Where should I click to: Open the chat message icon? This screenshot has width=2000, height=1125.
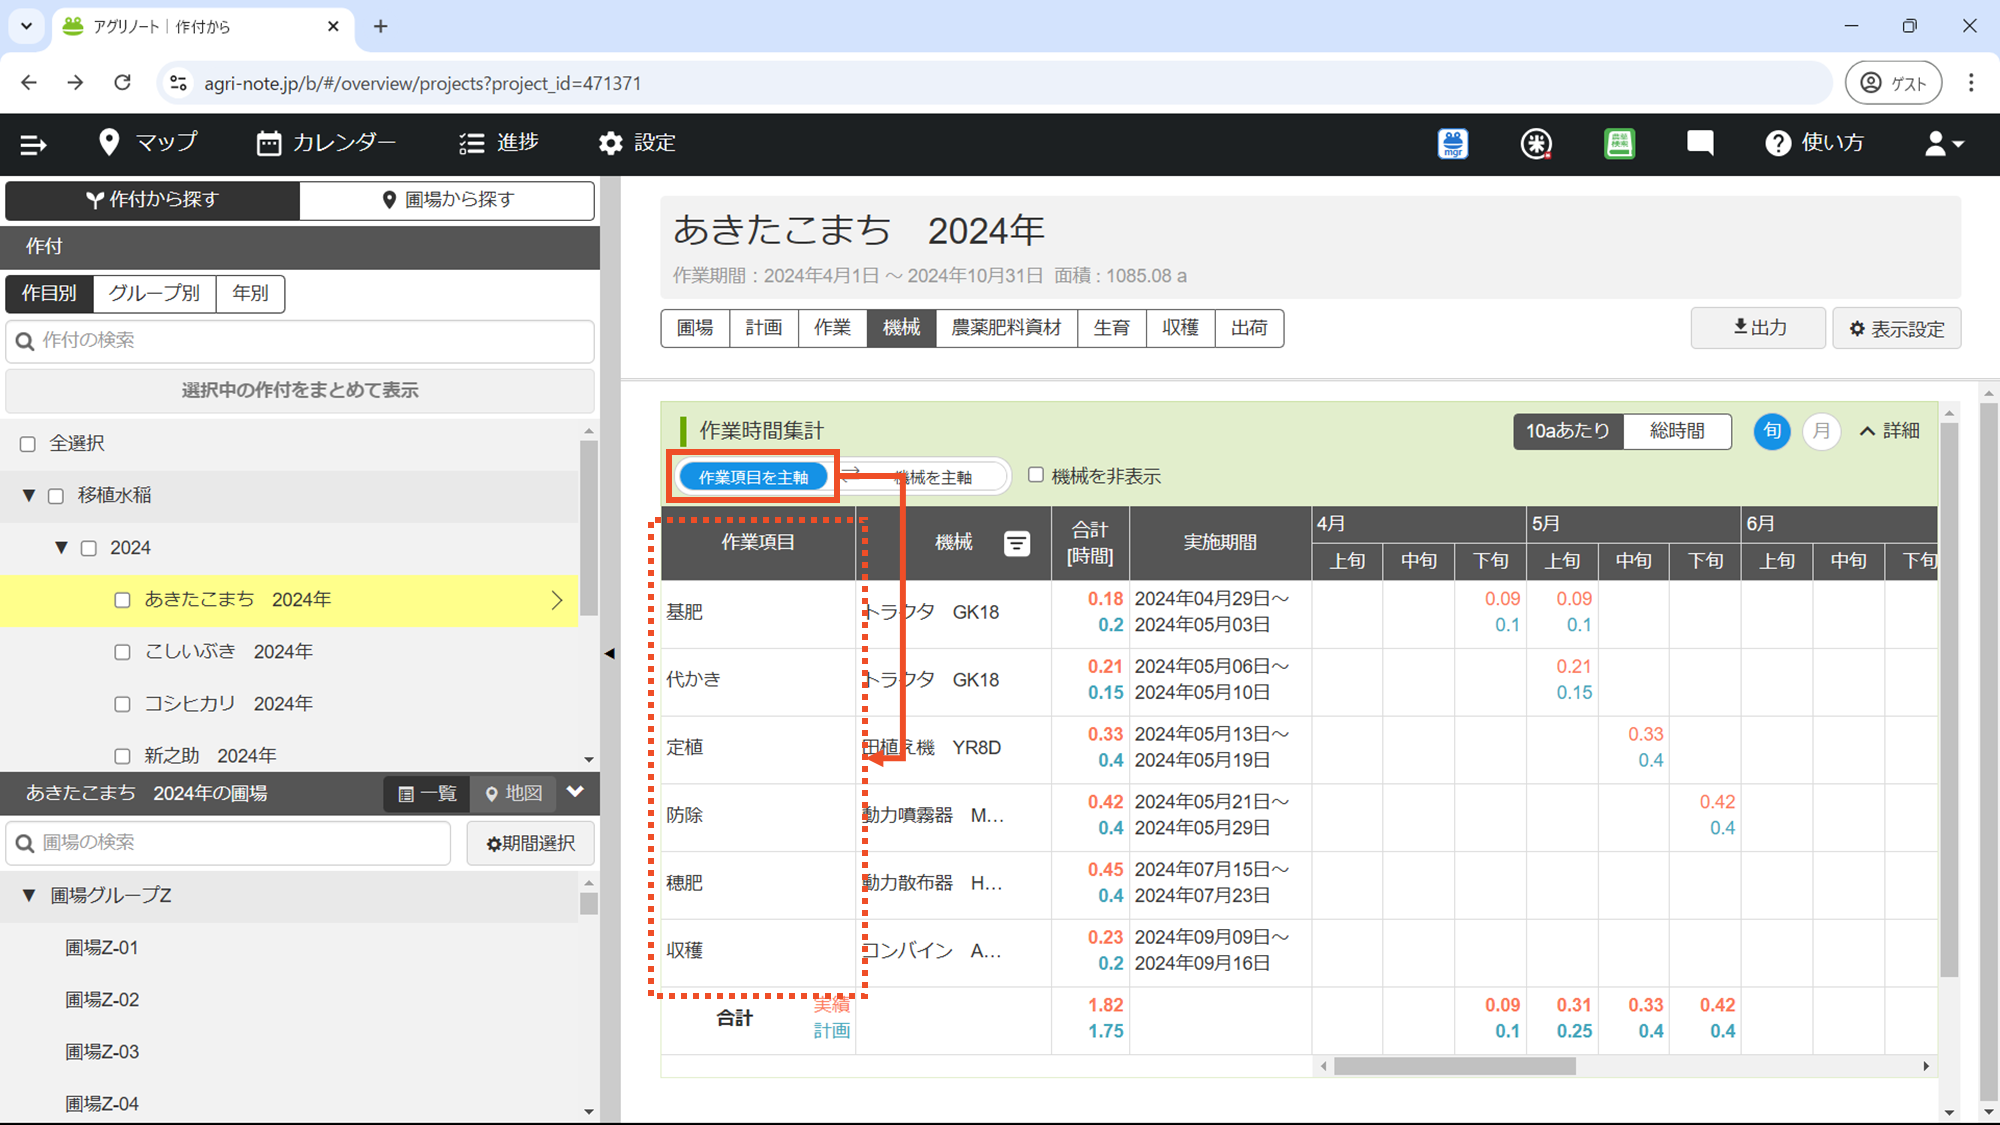(1700, 143)
